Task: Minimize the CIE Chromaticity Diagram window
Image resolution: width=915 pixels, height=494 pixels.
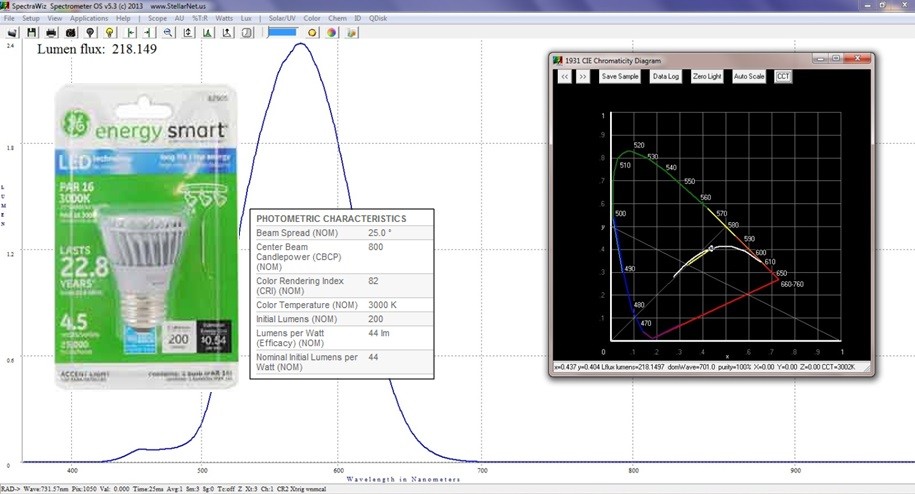Action: click(820, 58)
